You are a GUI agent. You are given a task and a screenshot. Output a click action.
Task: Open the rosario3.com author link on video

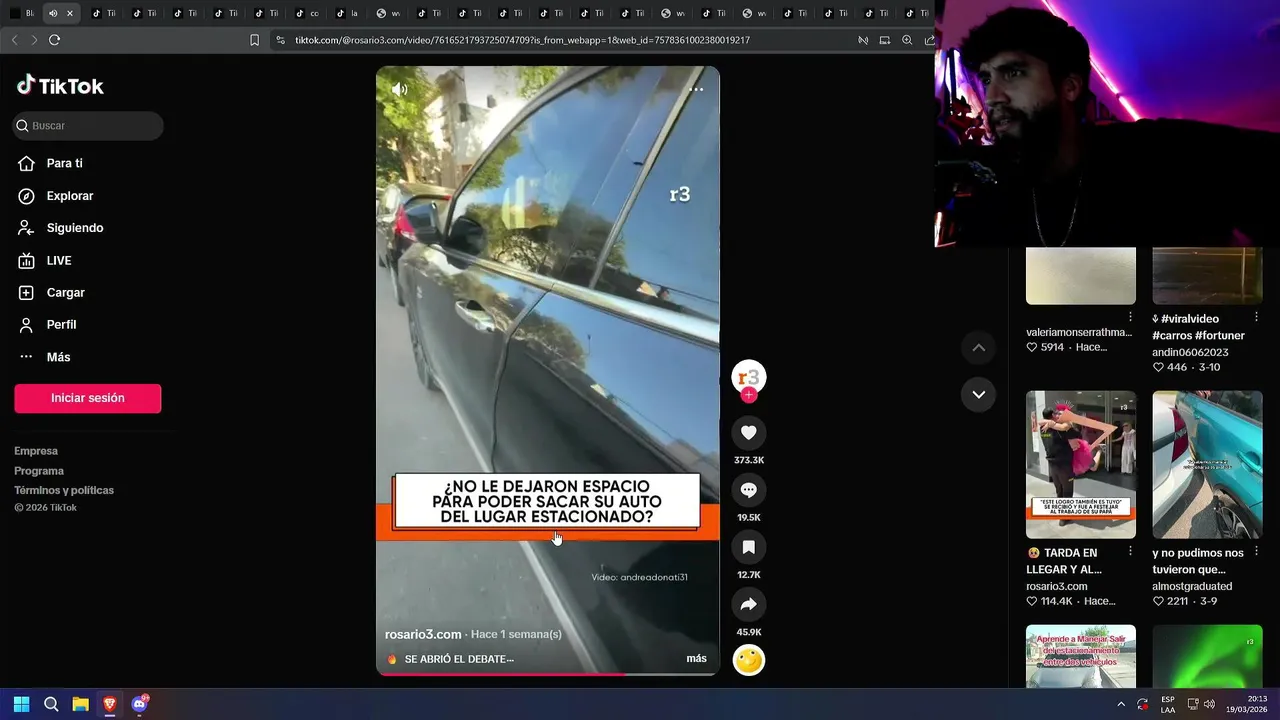(x=423, y=634)
